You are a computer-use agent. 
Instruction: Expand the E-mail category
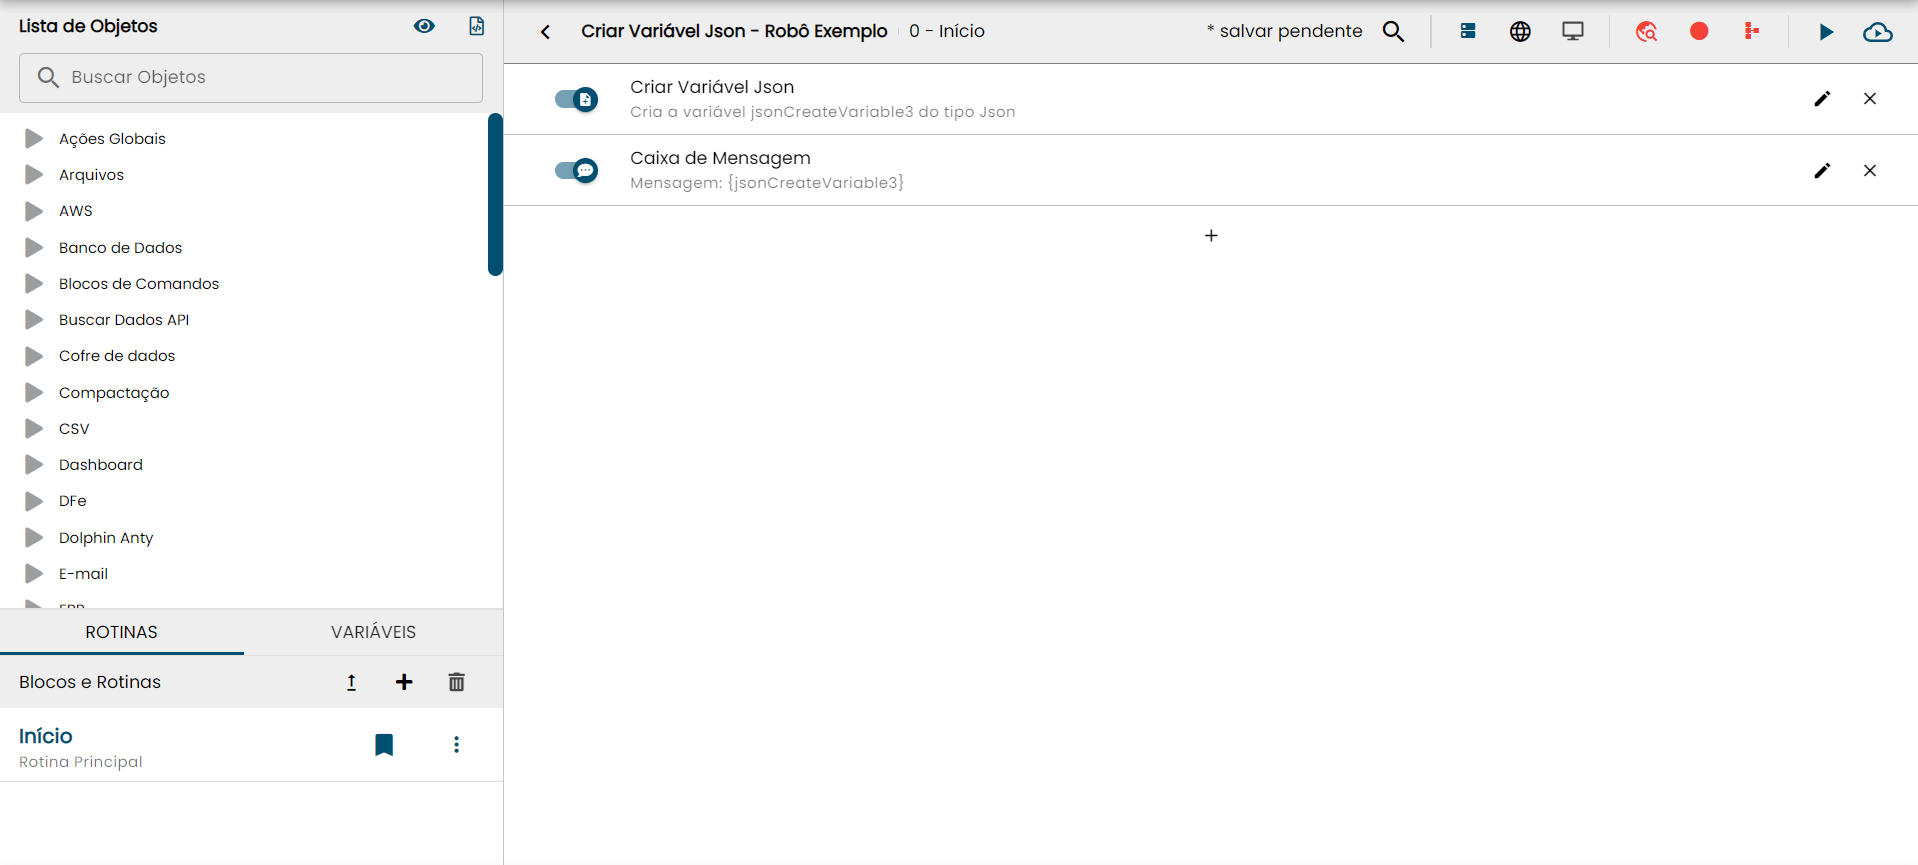pos(34,574)
